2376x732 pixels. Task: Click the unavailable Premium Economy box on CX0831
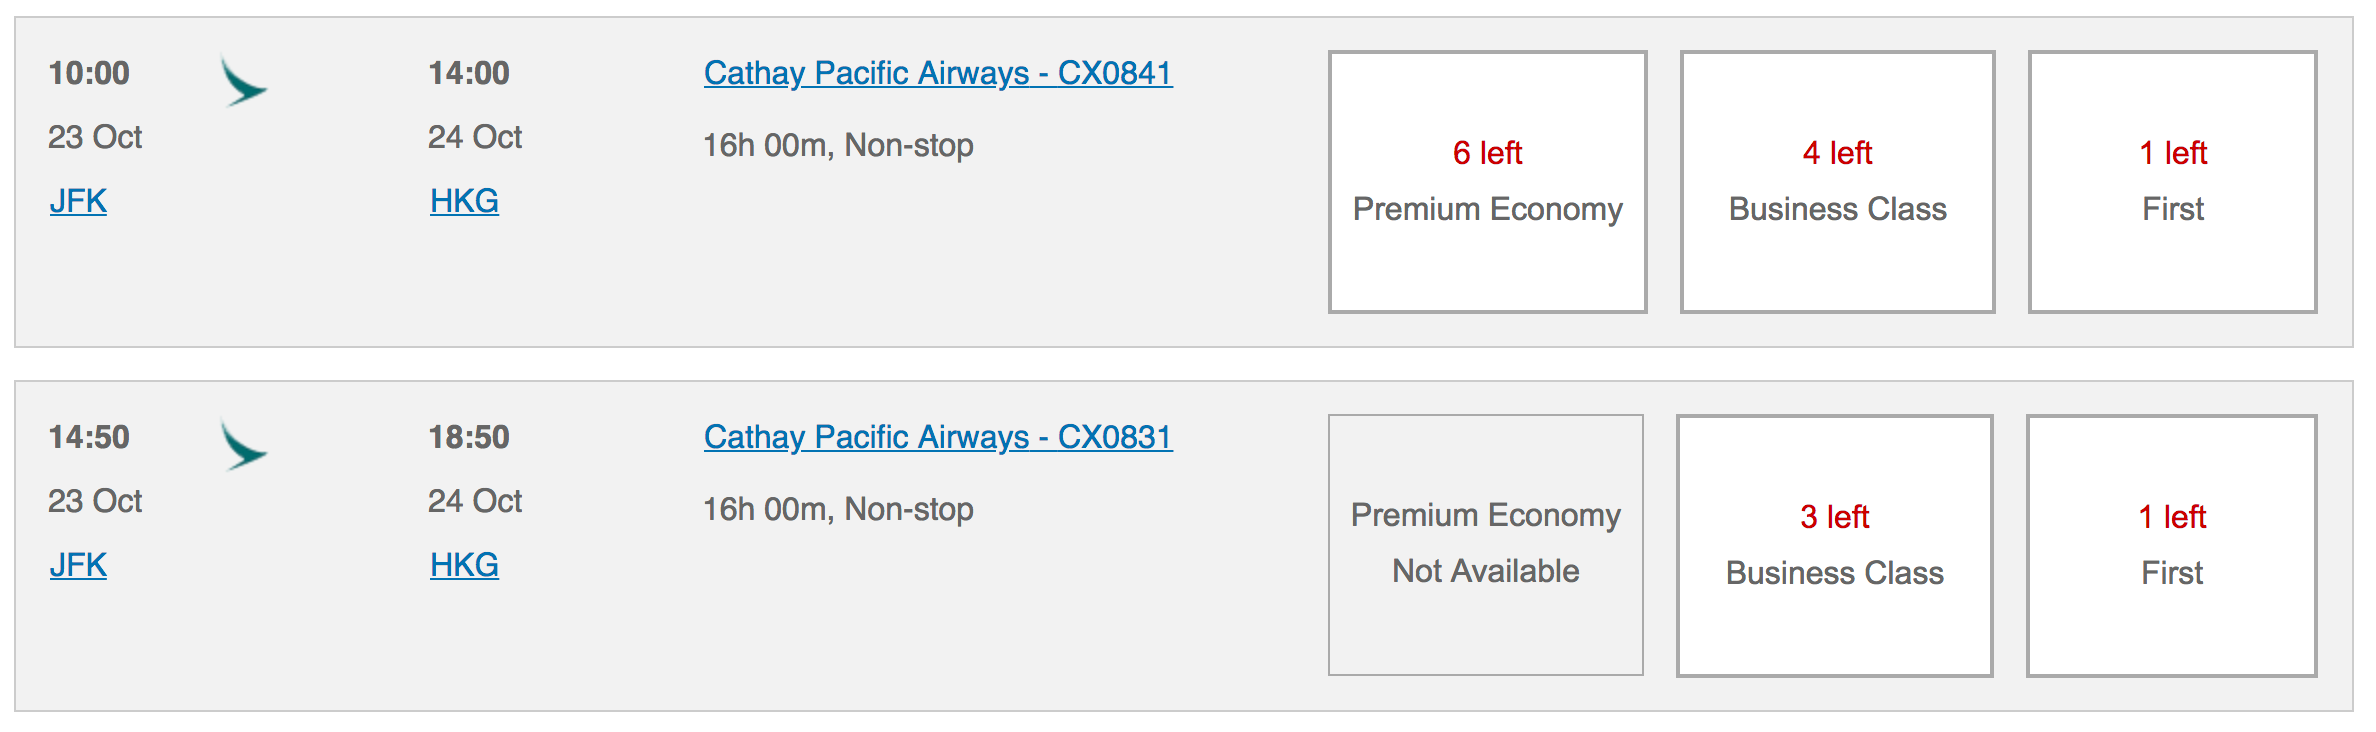click(1486, 545)
